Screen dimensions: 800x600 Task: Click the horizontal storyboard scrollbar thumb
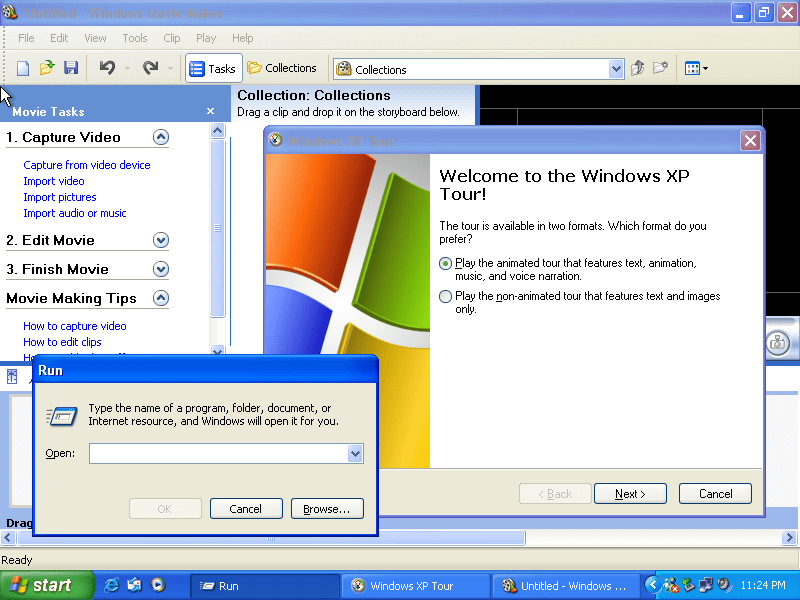(271, 538)
